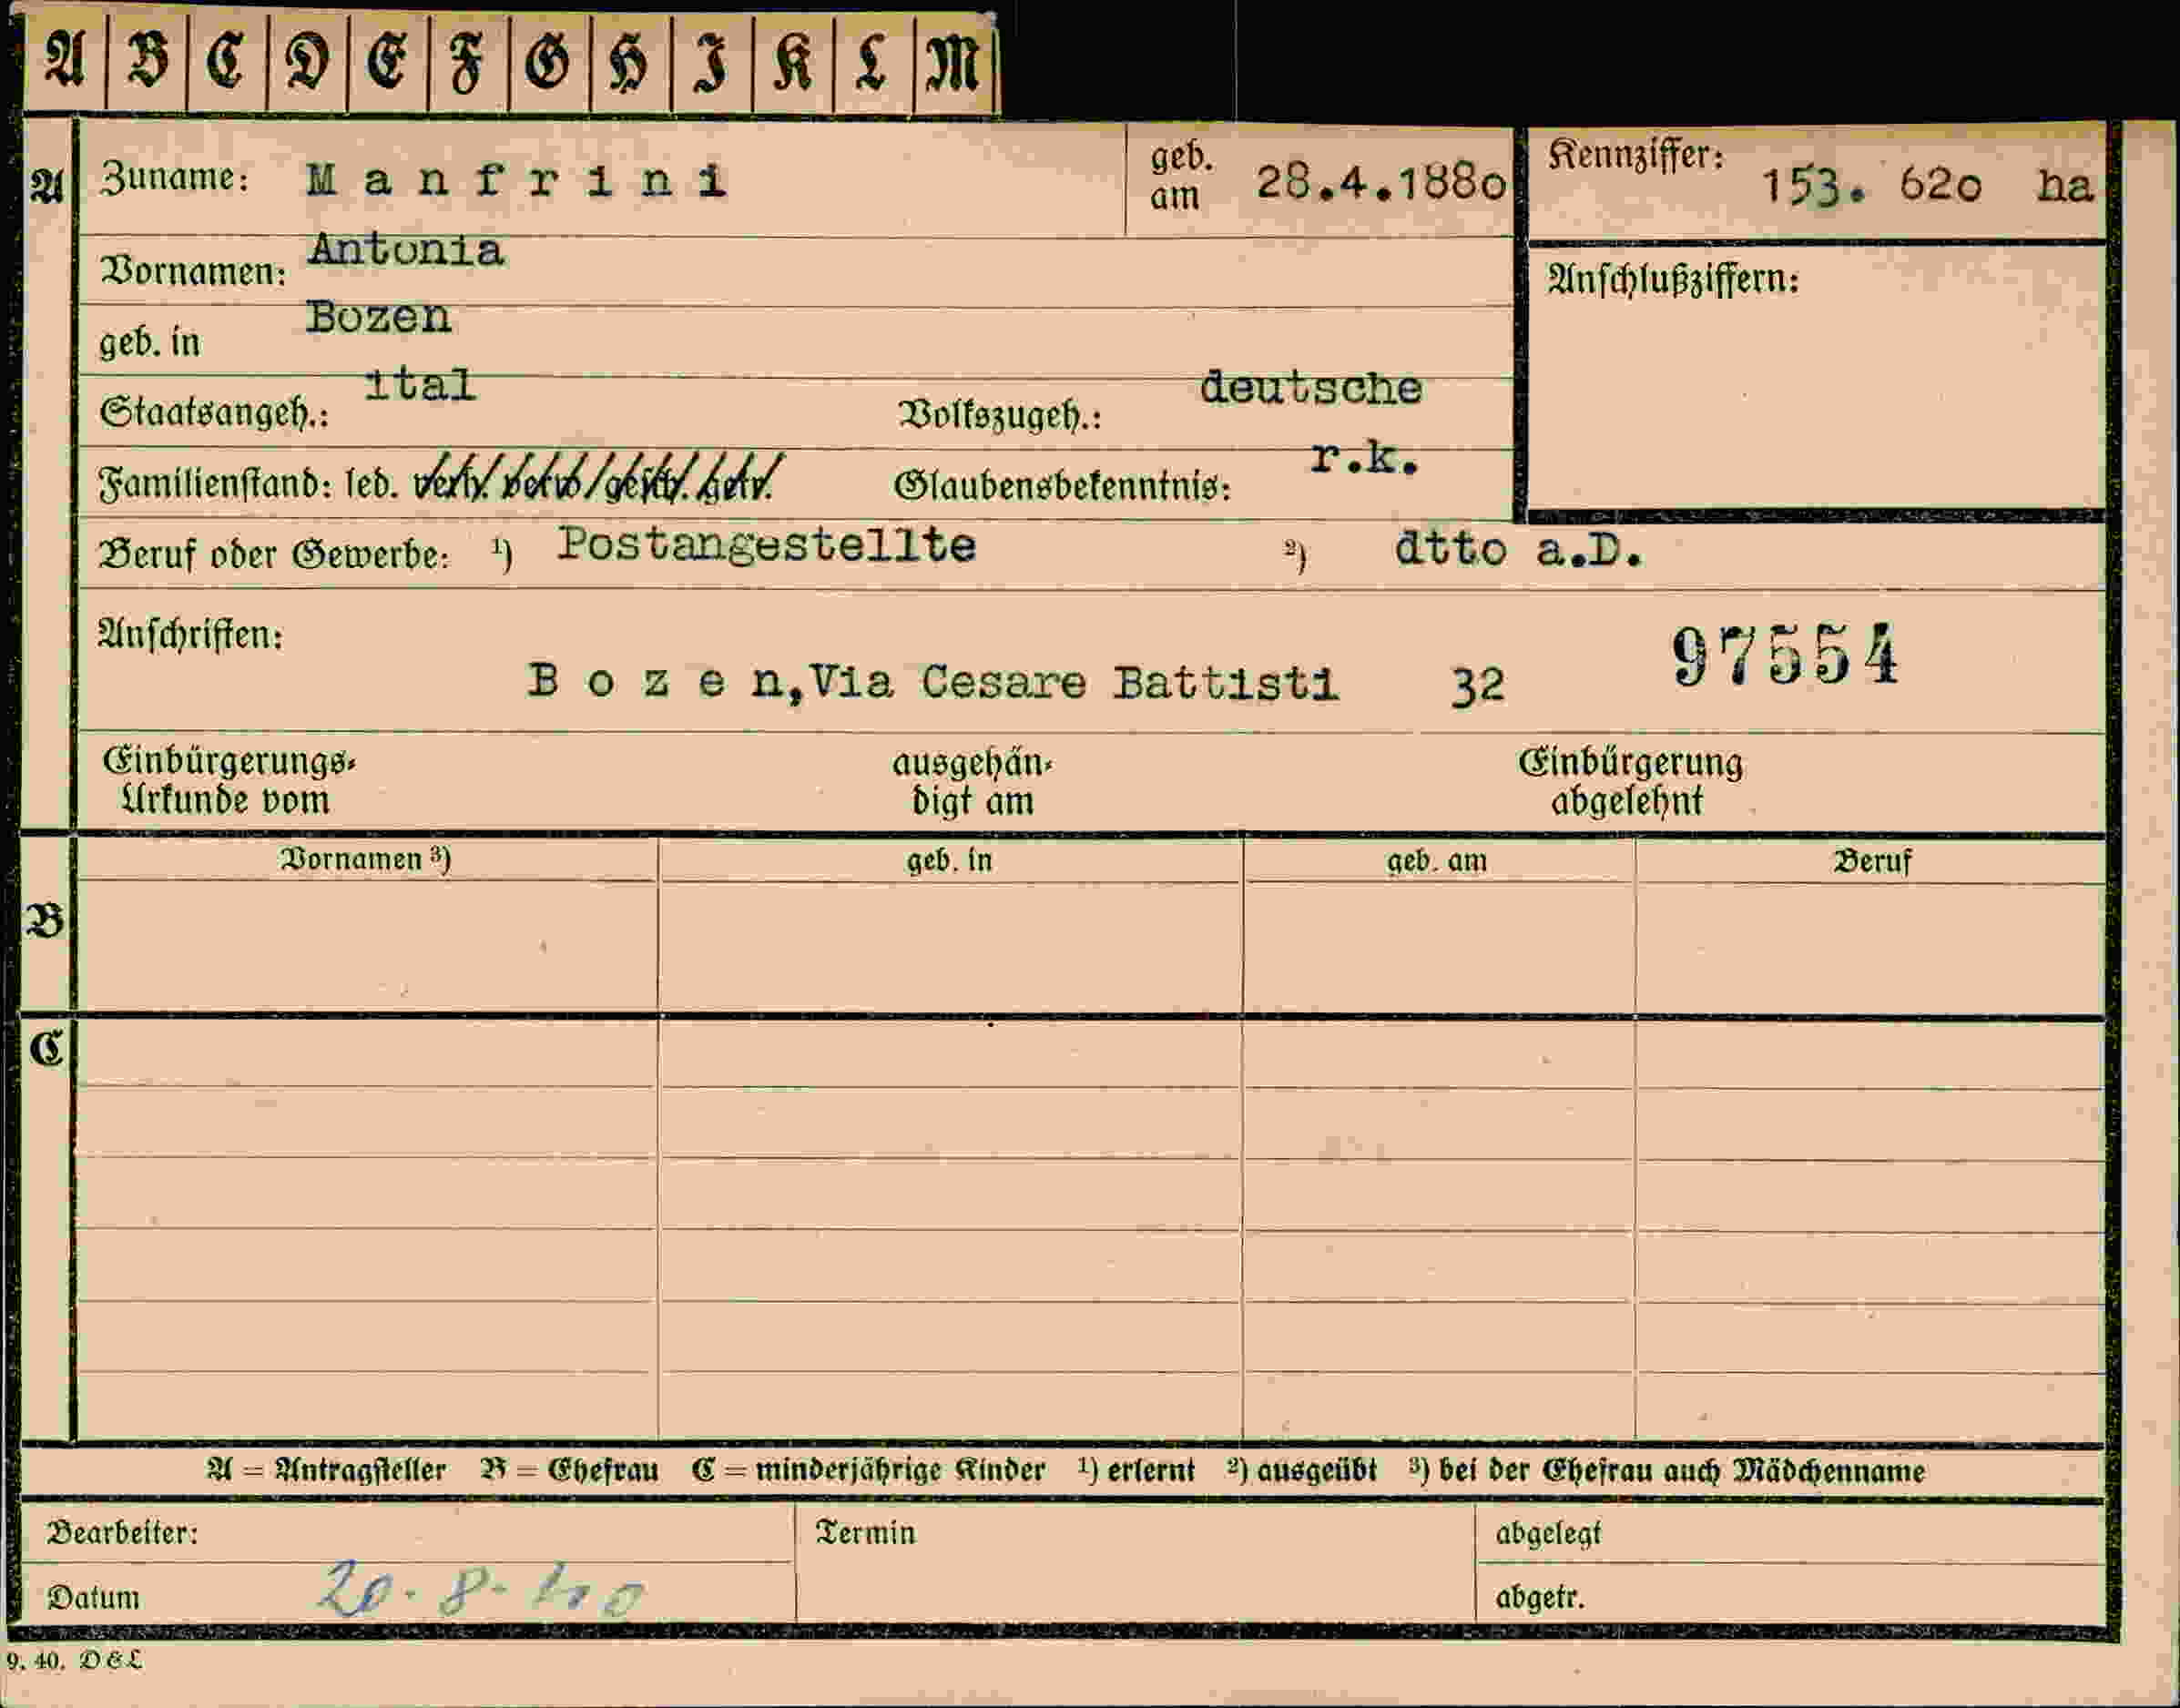This screenshot has width=2180, height=1708.
Task: Click the 'Familienstand:' label
Action: [215, 484]
